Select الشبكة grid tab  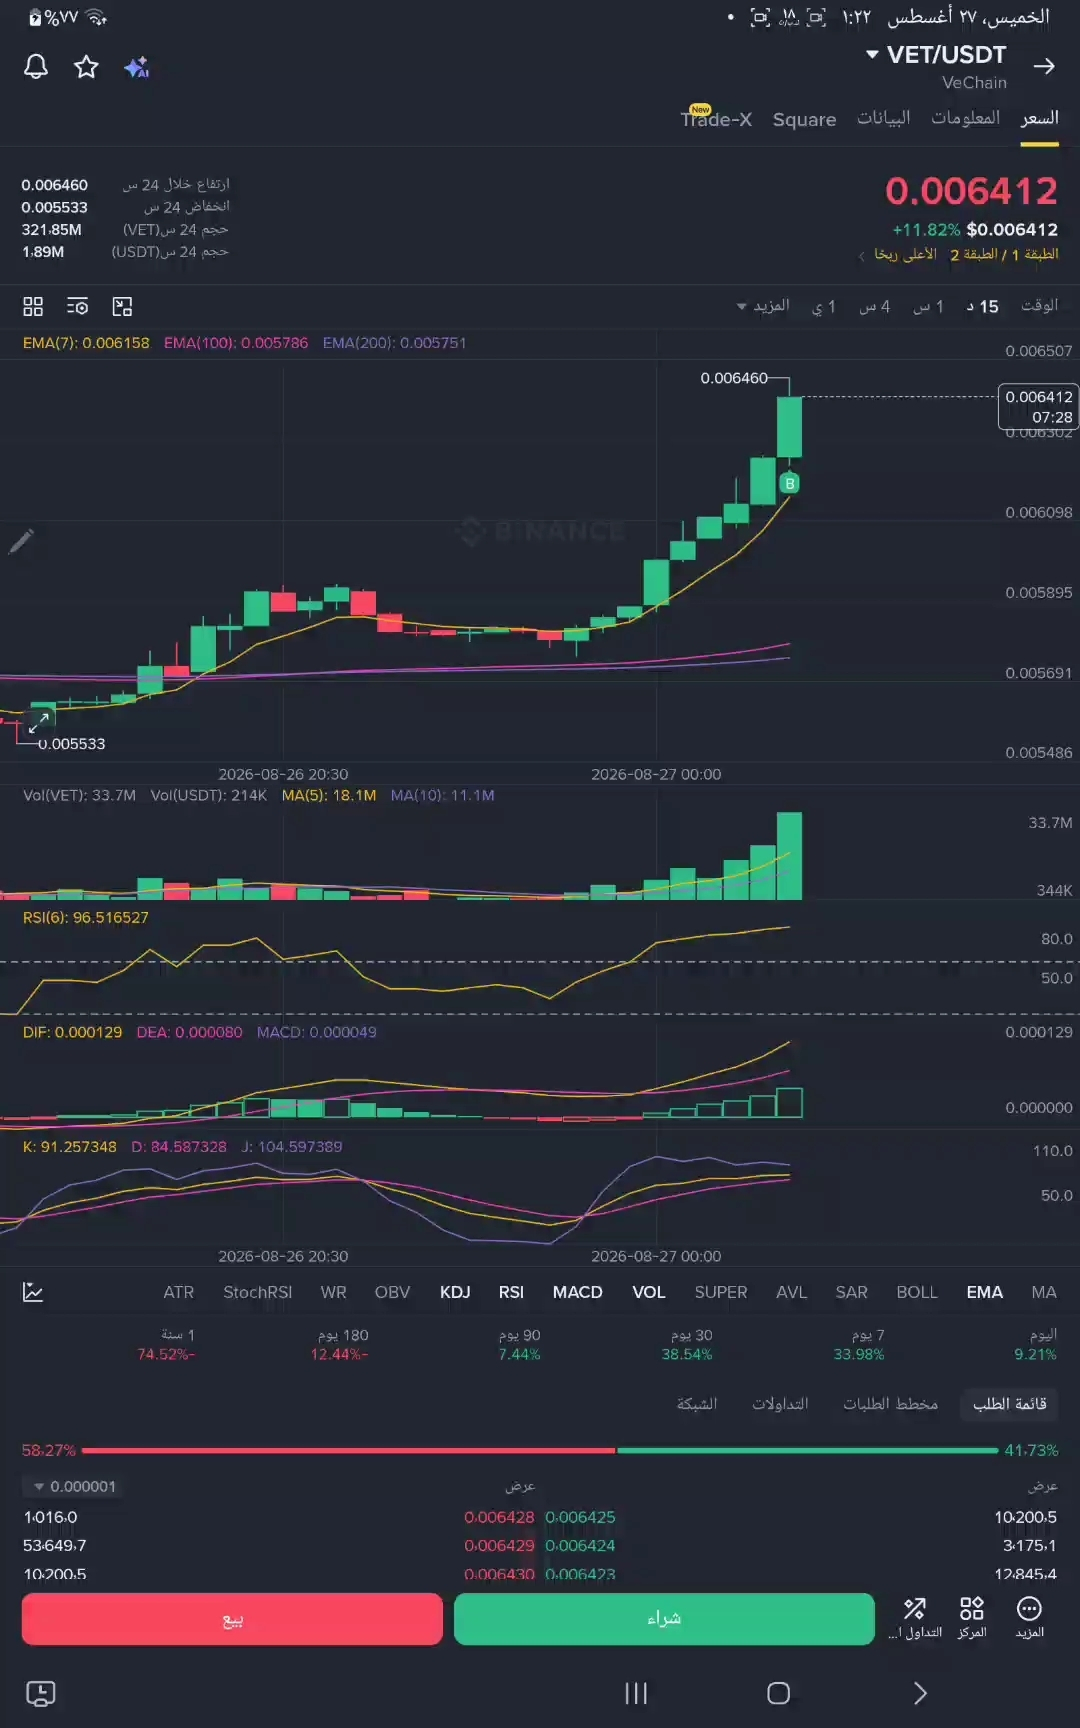pyautogui.click(x=697, y=1404)
